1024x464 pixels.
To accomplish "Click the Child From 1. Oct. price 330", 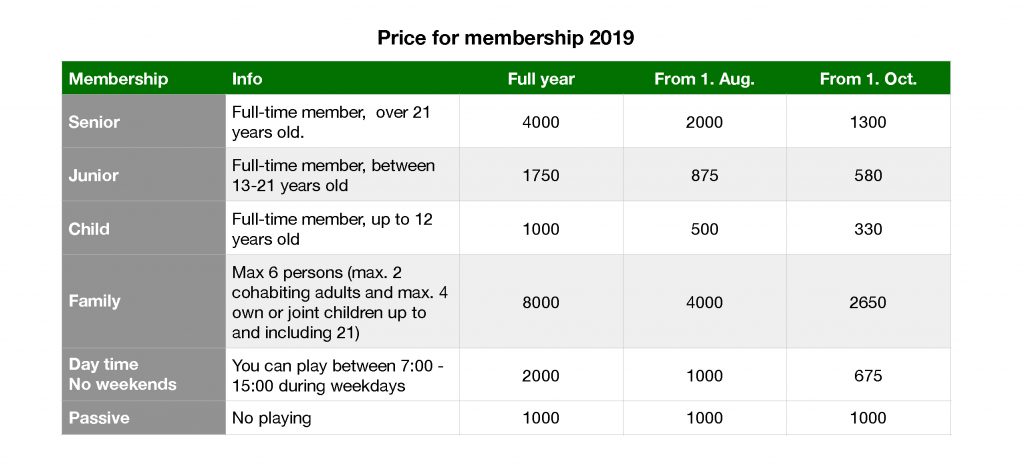I will click(x=868, y=229).
